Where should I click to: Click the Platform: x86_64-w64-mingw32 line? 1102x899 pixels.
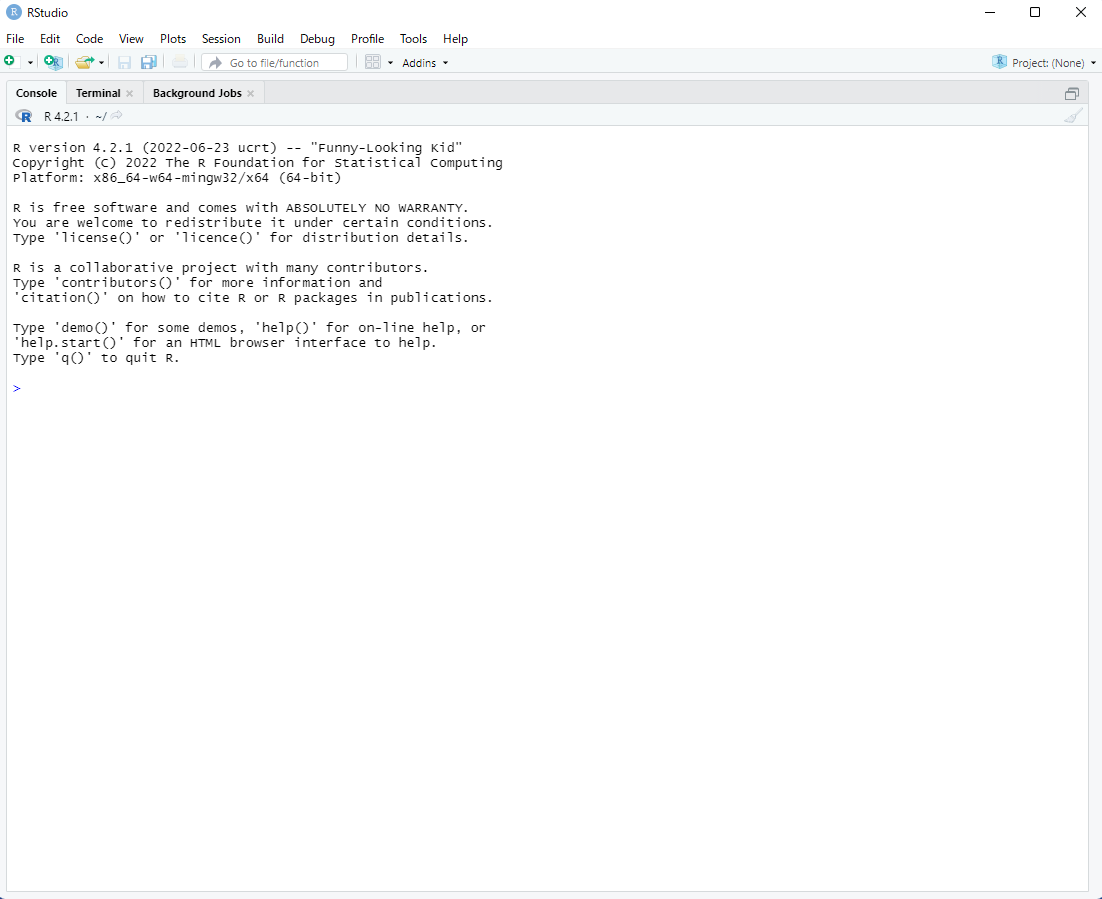coord(177,178)
